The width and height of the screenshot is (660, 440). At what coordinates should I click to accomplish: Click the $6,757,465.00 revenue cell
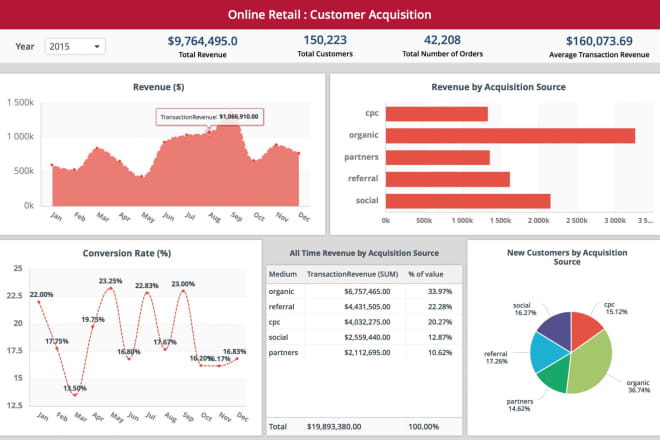tap(367, 291)
